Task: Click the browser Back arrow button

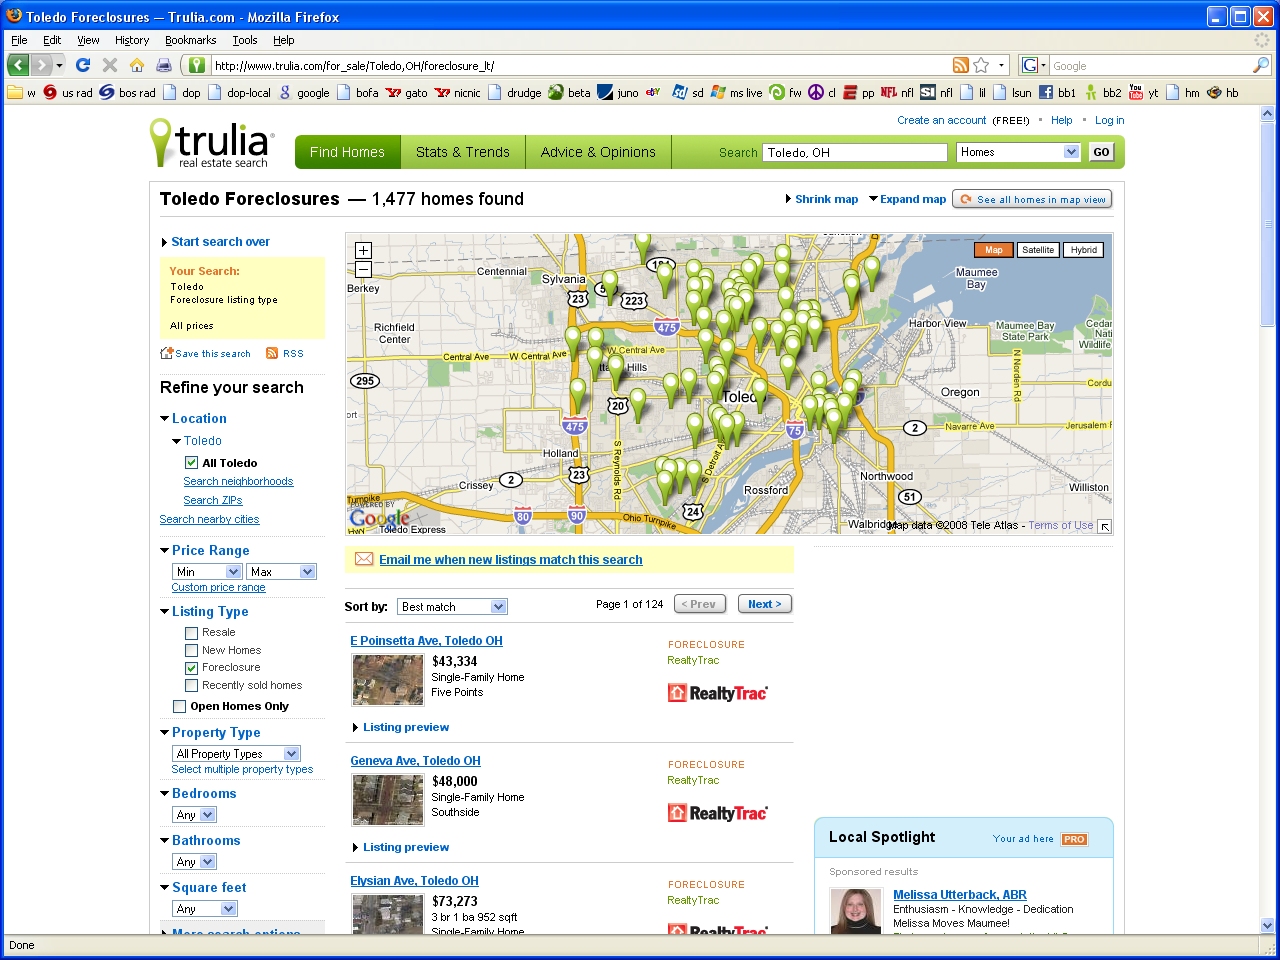Action: point(18,65)
